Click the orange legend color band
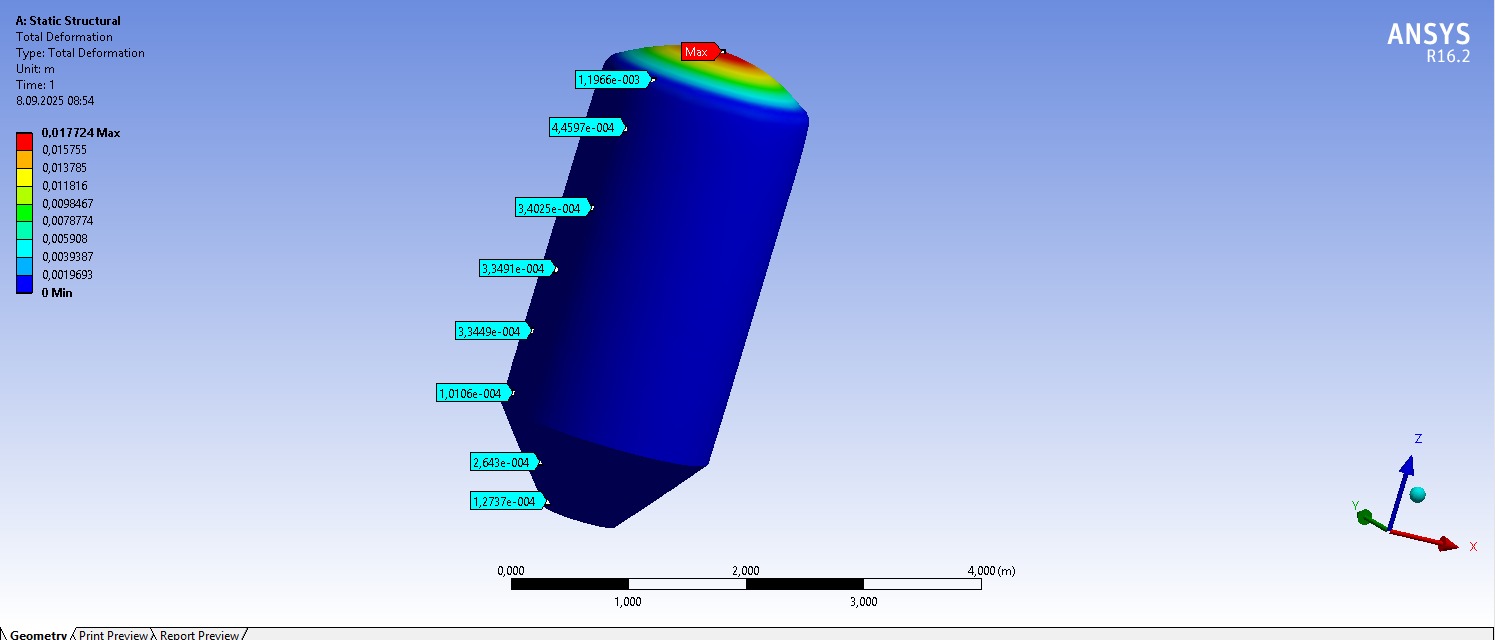Screen dimensions: 1495x640 tap(24, 159)
